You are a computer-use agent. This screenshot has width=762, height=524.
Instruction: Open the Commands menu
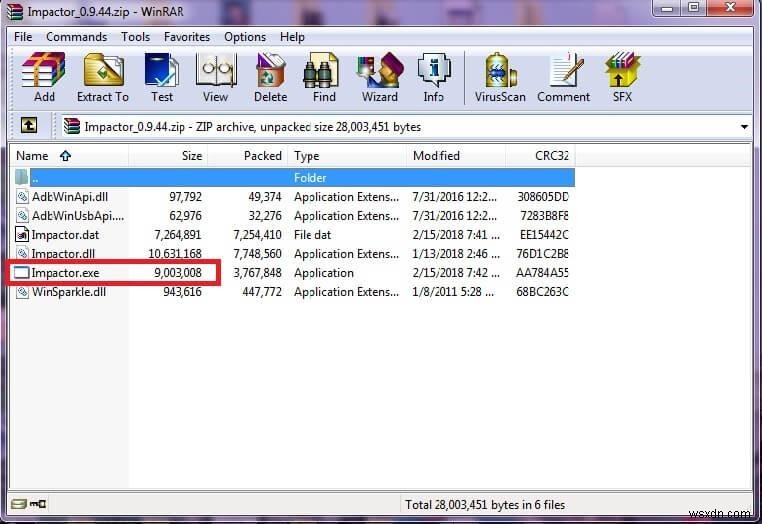[x=76, y=37]
